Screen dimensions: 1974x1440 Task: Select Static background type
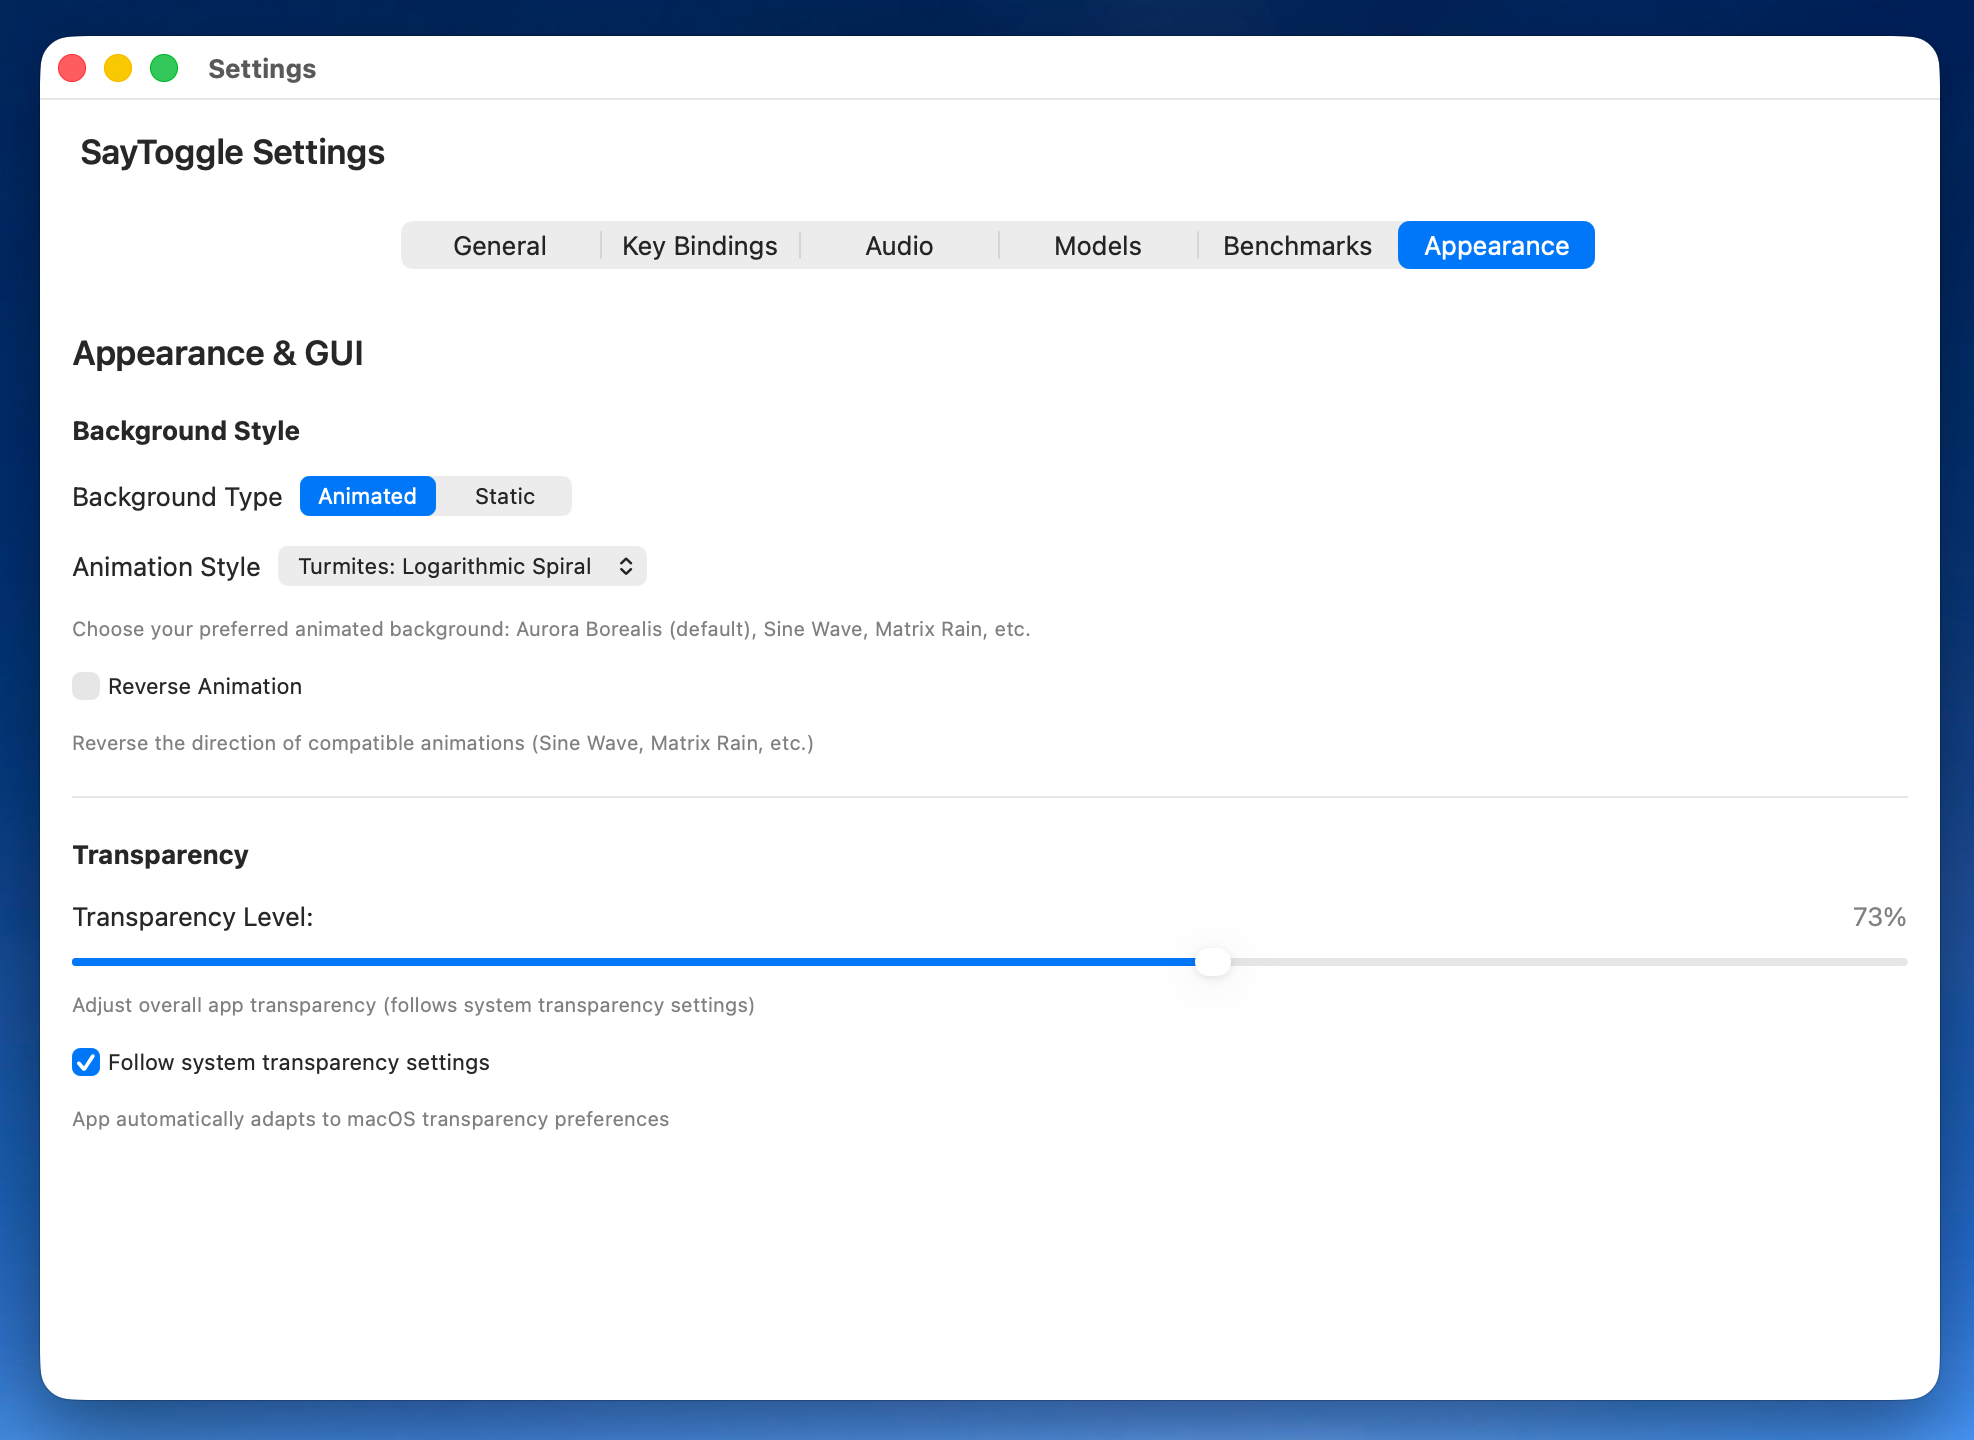tap(504, 496)
